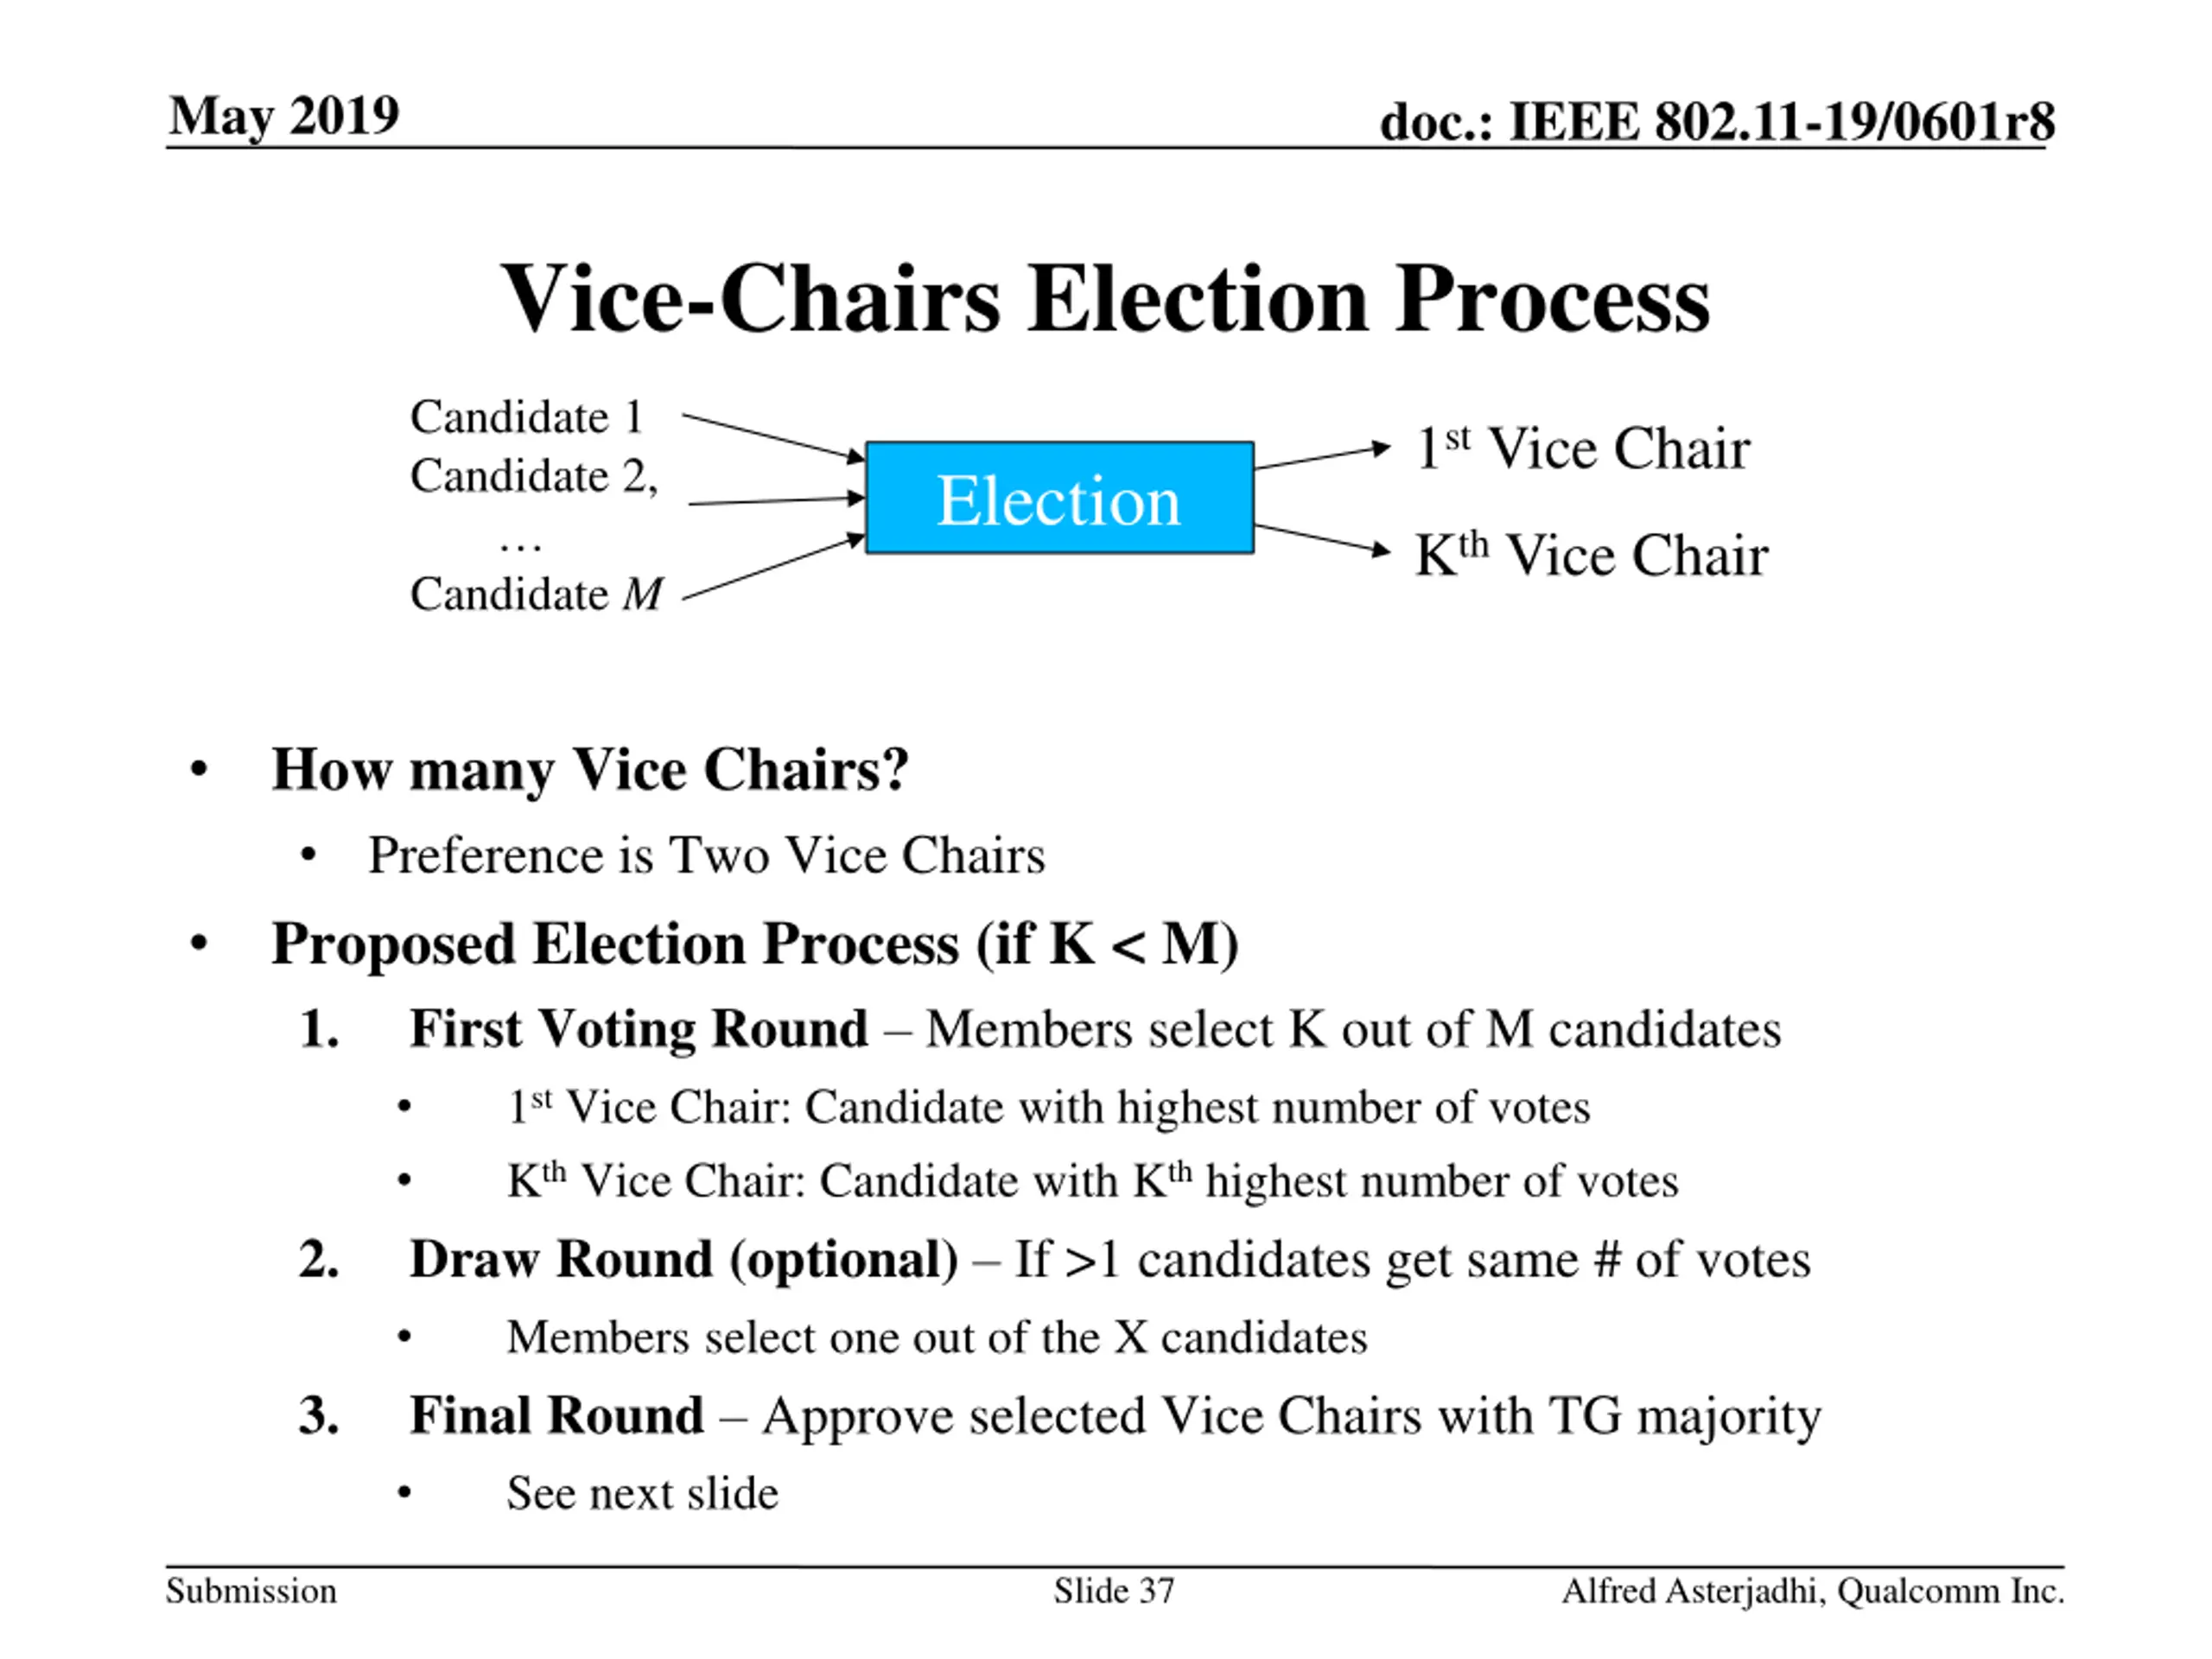Screen dimensions: 2212x1659
Task: Click the Slide 37 footer number
Action: coord(1114,1591)
